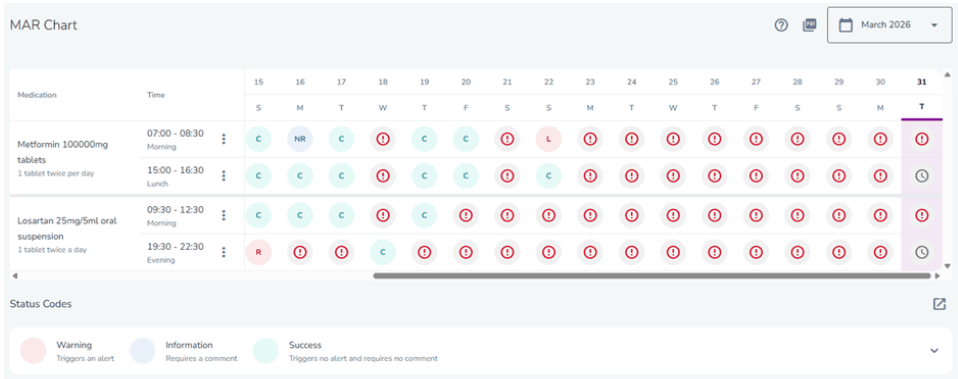Click the R status on day 15 evening

coord(258,252)
